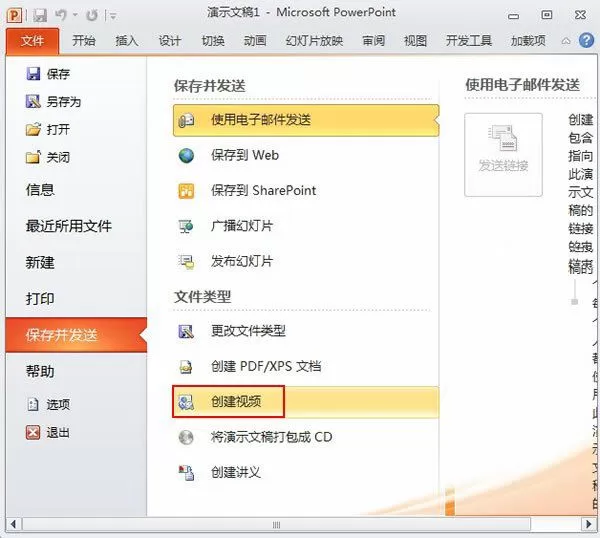600x538 pixels.
Task: Switch to the 幻灯片放映 ribbon tab
Action: pos(314,41)
